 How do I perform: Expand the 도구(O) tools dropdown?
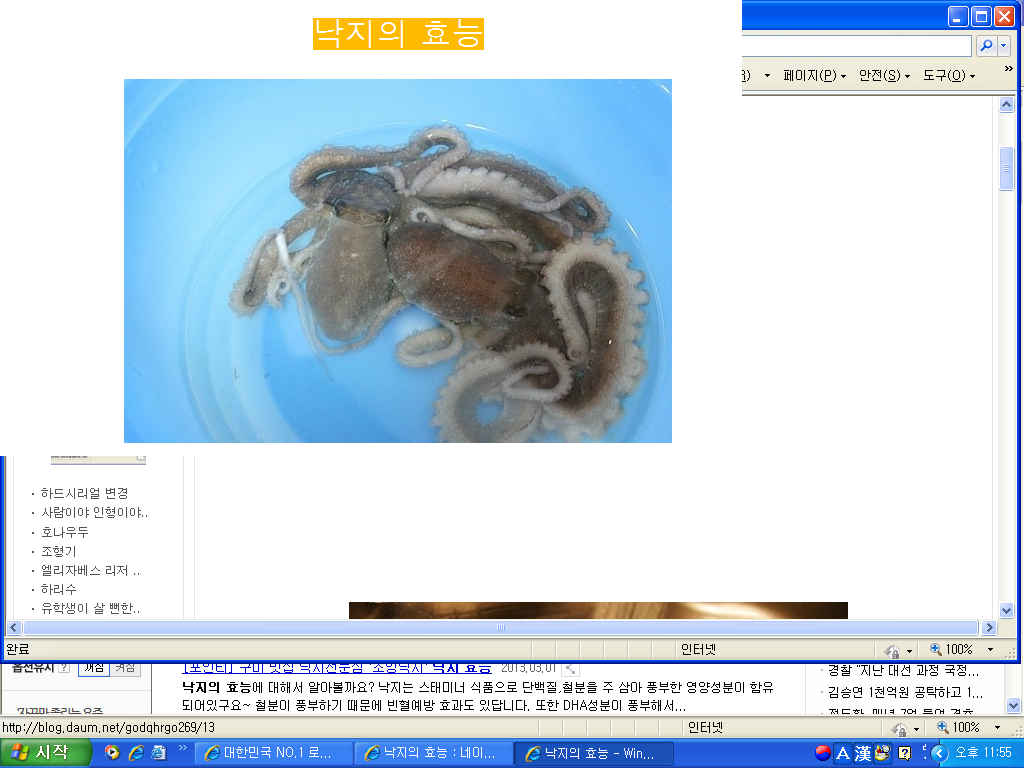coord(948,76)
